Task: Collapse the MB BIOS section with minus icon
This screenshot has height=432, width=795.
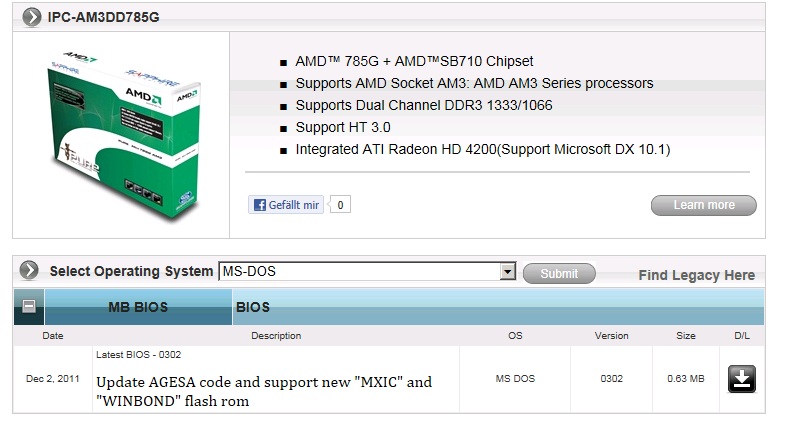Action: tap(29, 306)
